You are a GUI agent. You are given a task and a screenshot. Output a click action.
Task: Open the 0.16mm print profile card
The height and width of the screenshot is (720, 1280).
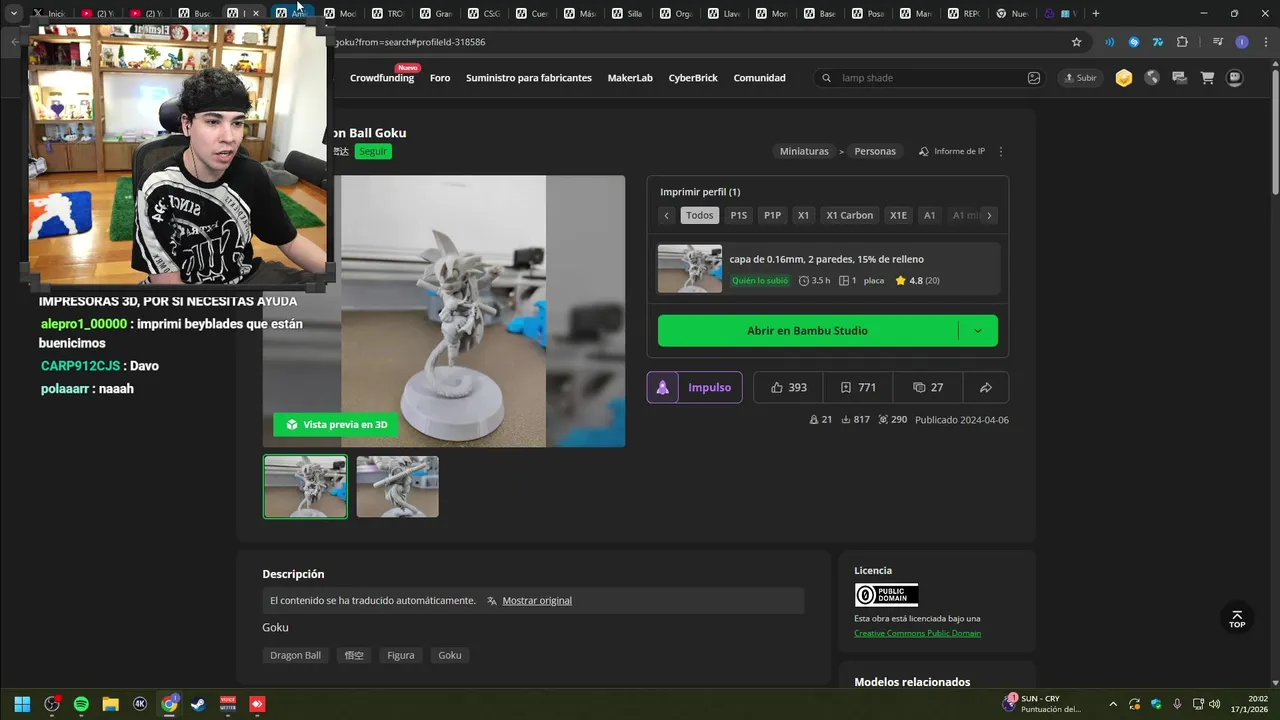828,269
